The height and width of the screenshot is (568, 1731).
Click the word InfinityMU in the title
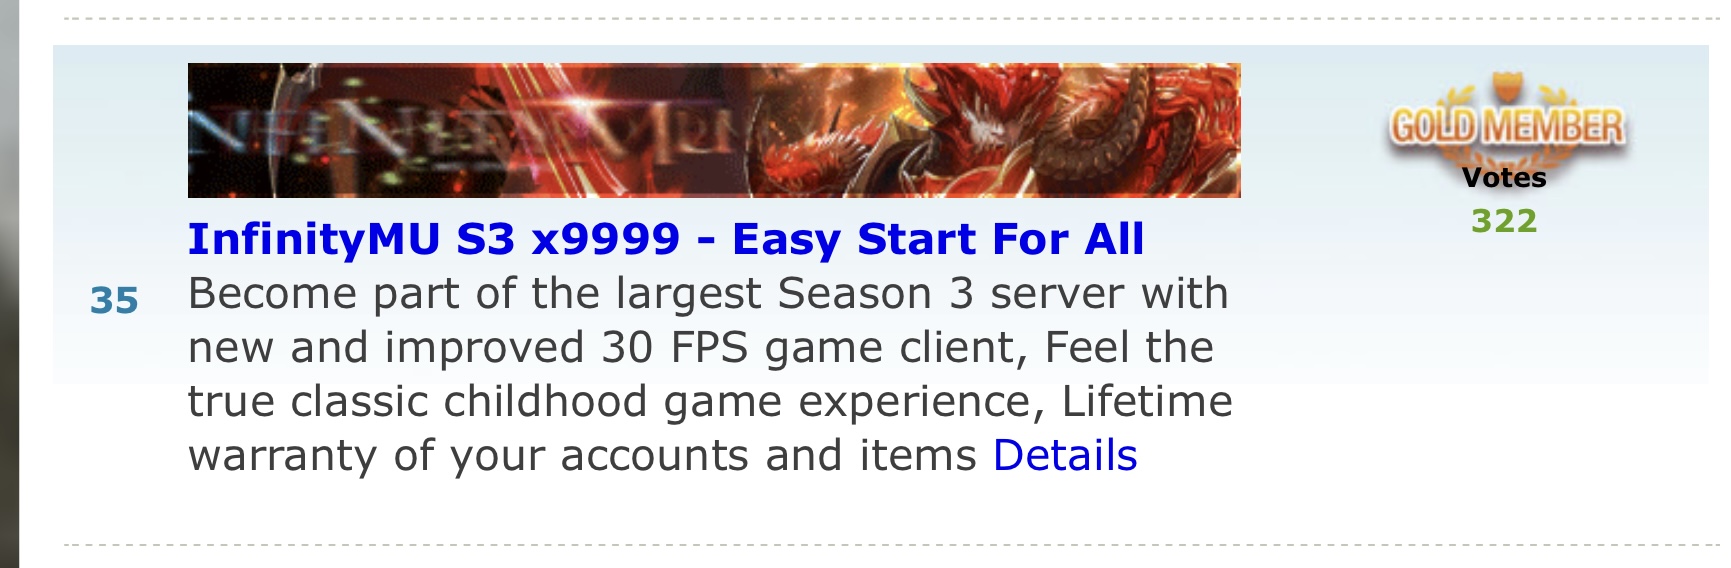314,239
